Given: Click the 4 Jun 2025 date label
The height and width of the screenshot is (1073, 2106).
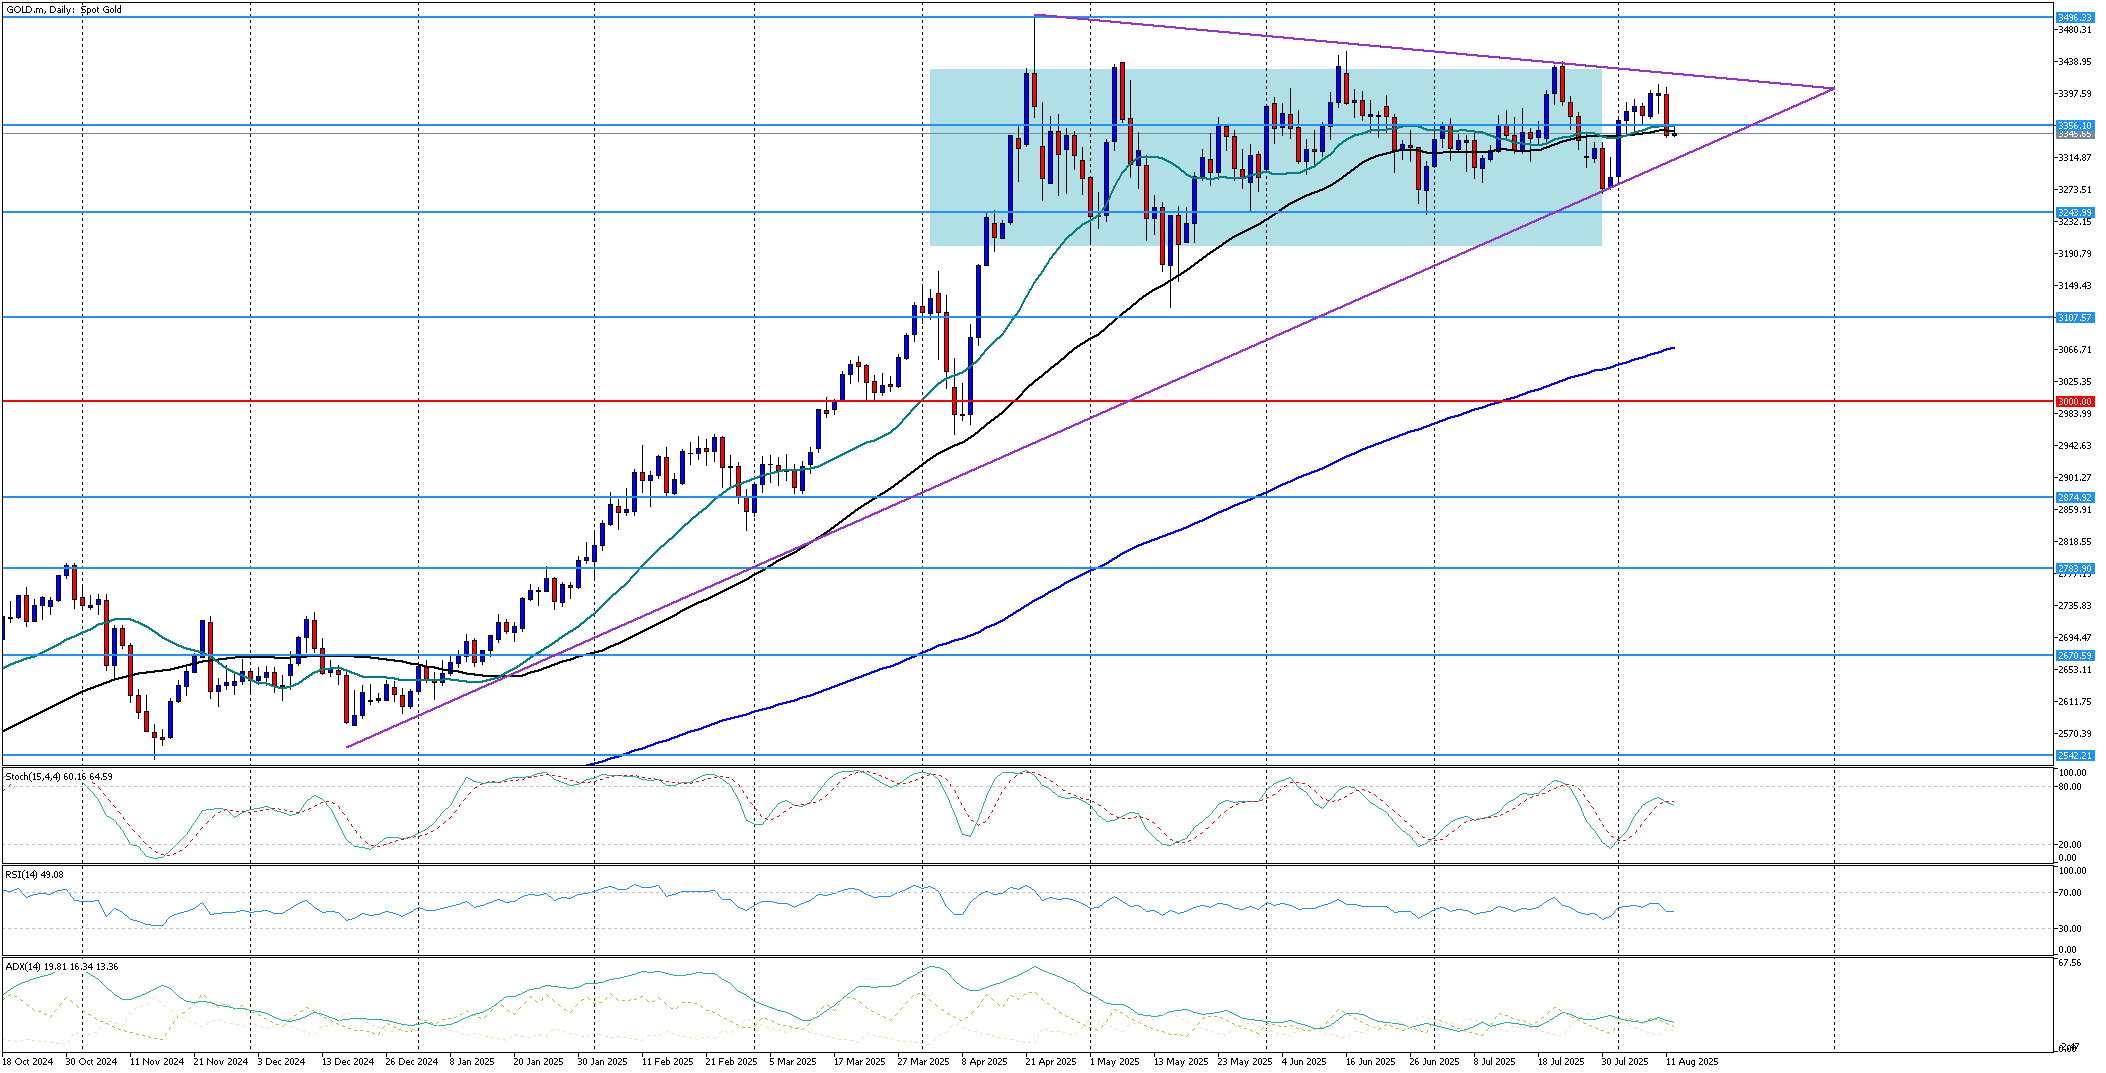Looking at the screenshot, I should click(1304, 1061).
